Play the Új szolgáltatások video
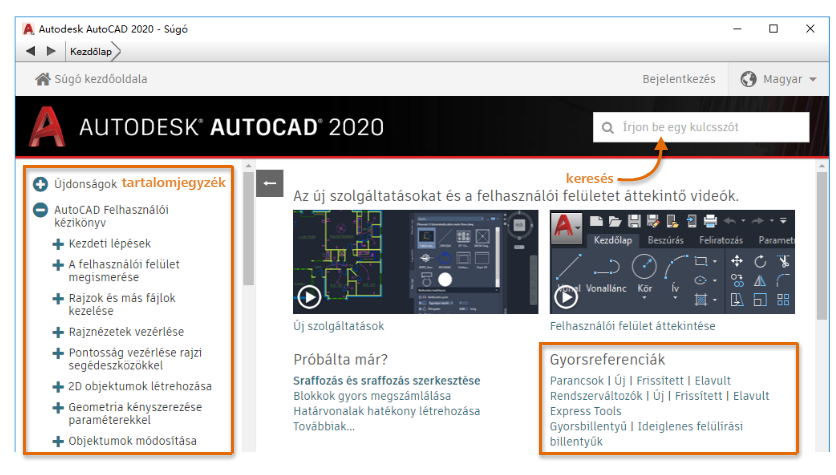This screenshot has height=475, width=836. (x=309, y=297)
